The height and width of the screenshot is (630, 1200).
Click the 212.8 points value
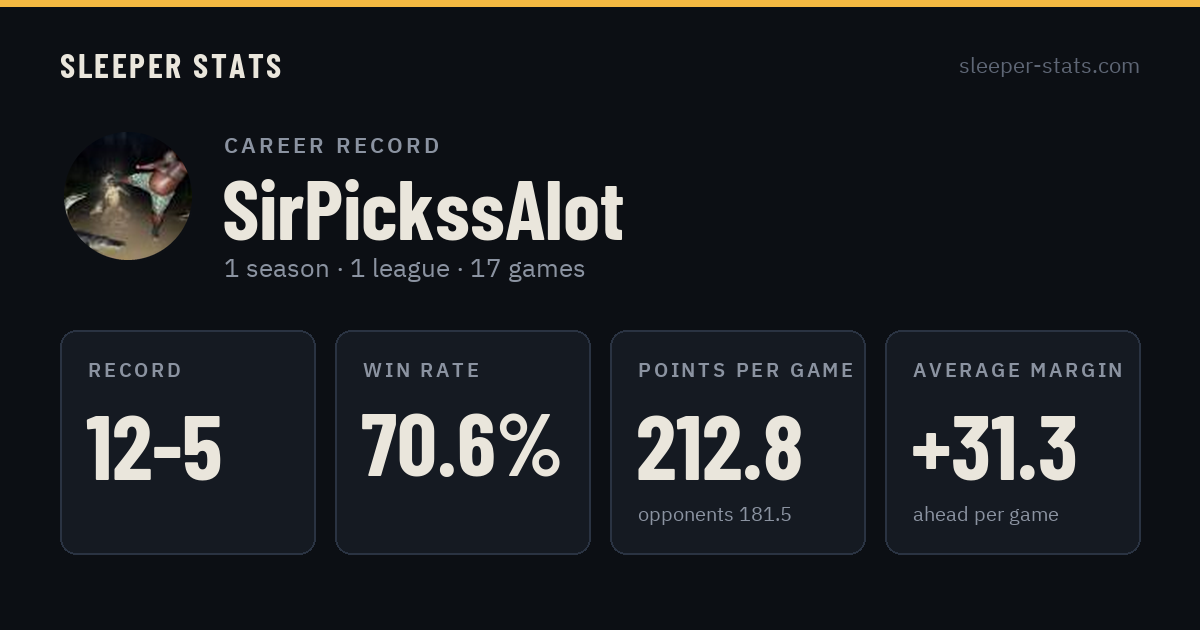[x=719, y=448]
